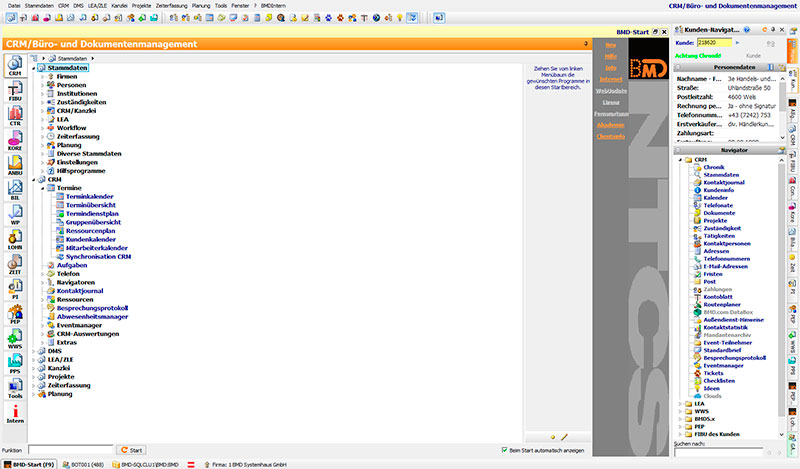Toggle 'Beim Start automatisch anzeigen' checkbox
The width and height of the screenshot is (800, 469).
point(504,450)
